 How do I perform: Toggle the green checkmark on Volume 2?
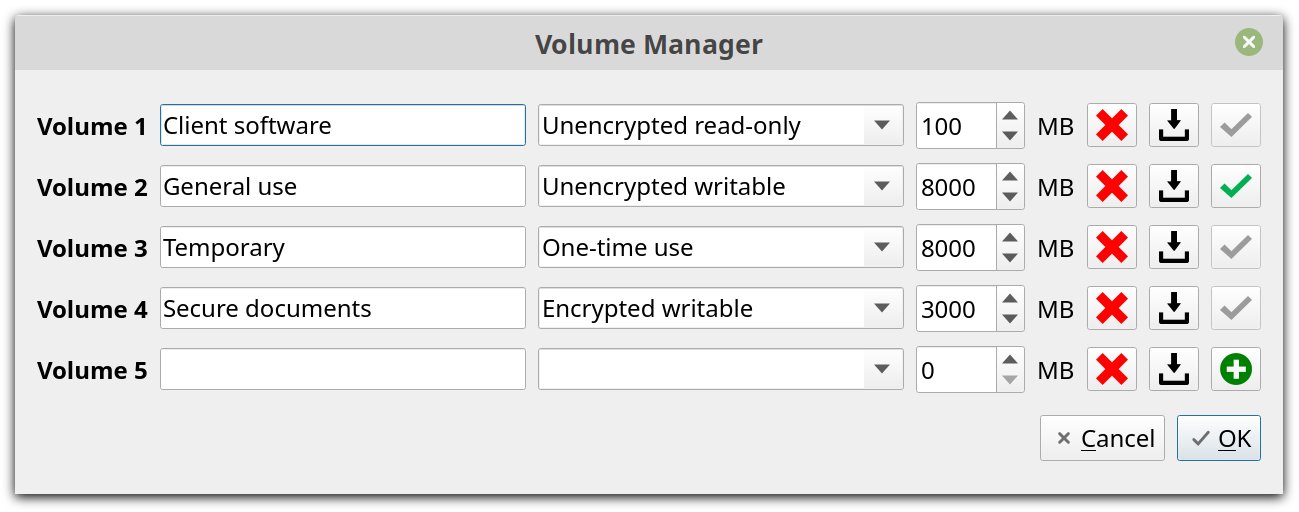click(x=1236, y=187)
